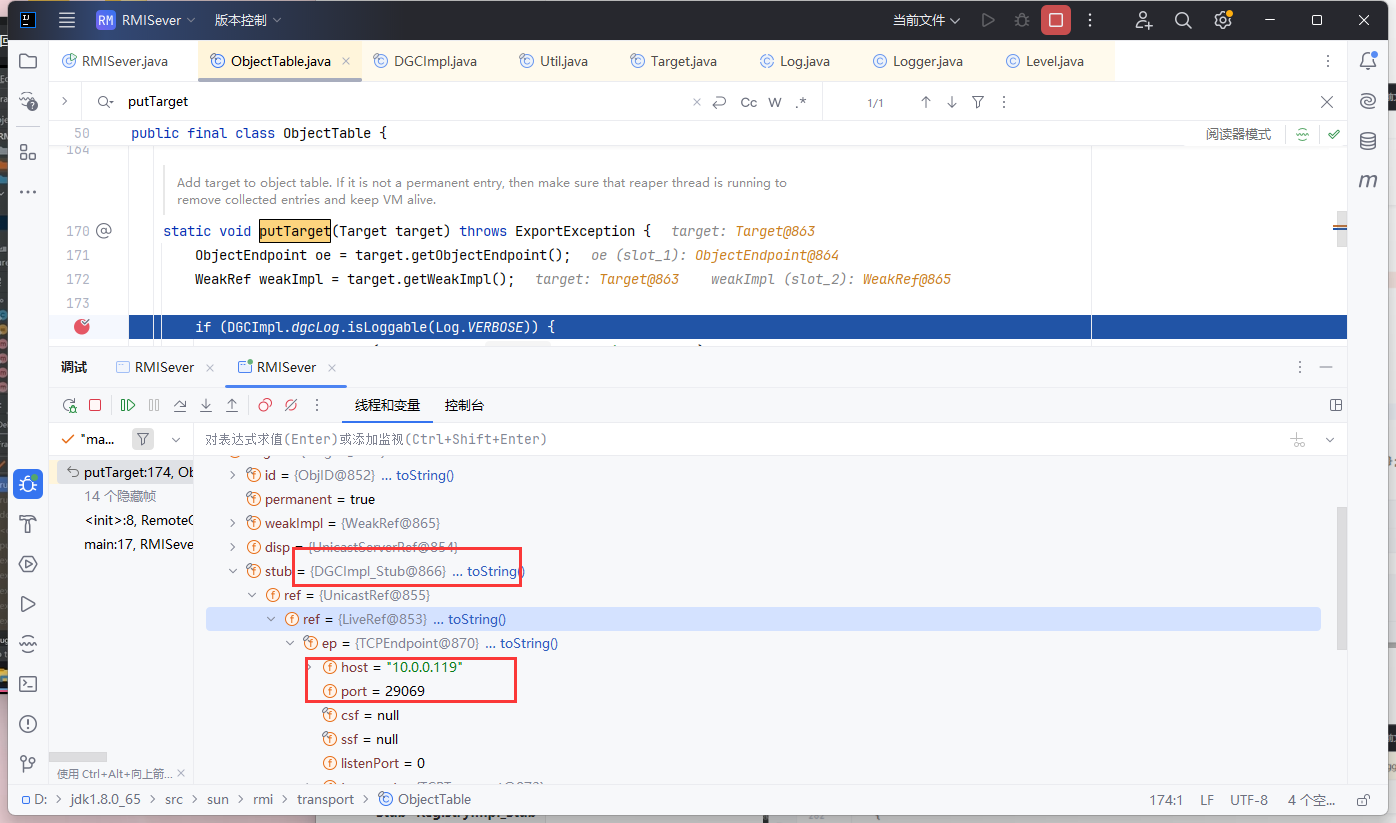Click the variables panel vertical scrollbar
1396x823 pixels.
pos(1341,580)
